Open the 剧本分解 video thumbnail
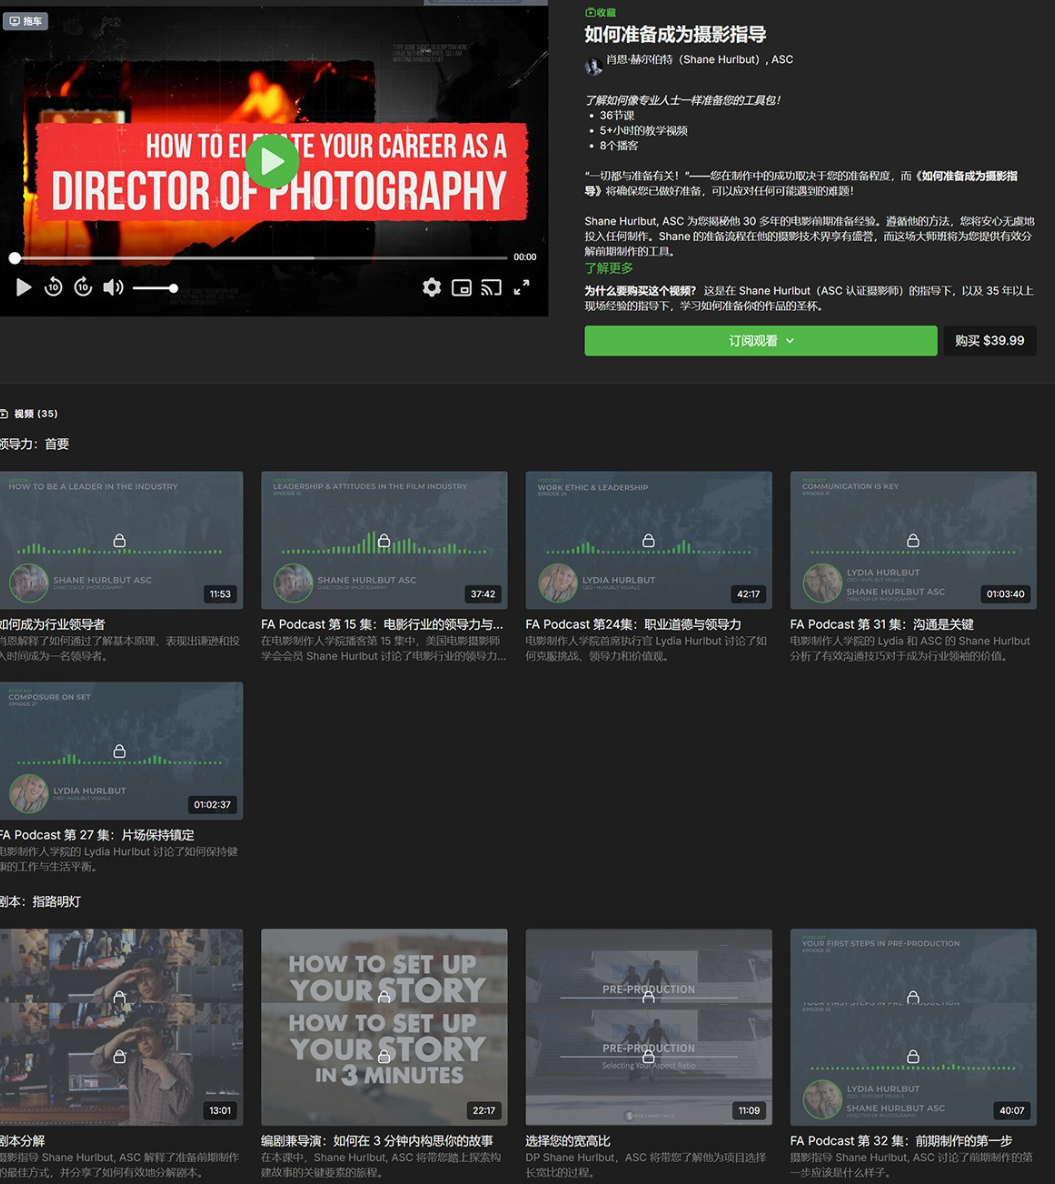The height and width of the screenshot is (1184, 1055). click(122, 1027)
